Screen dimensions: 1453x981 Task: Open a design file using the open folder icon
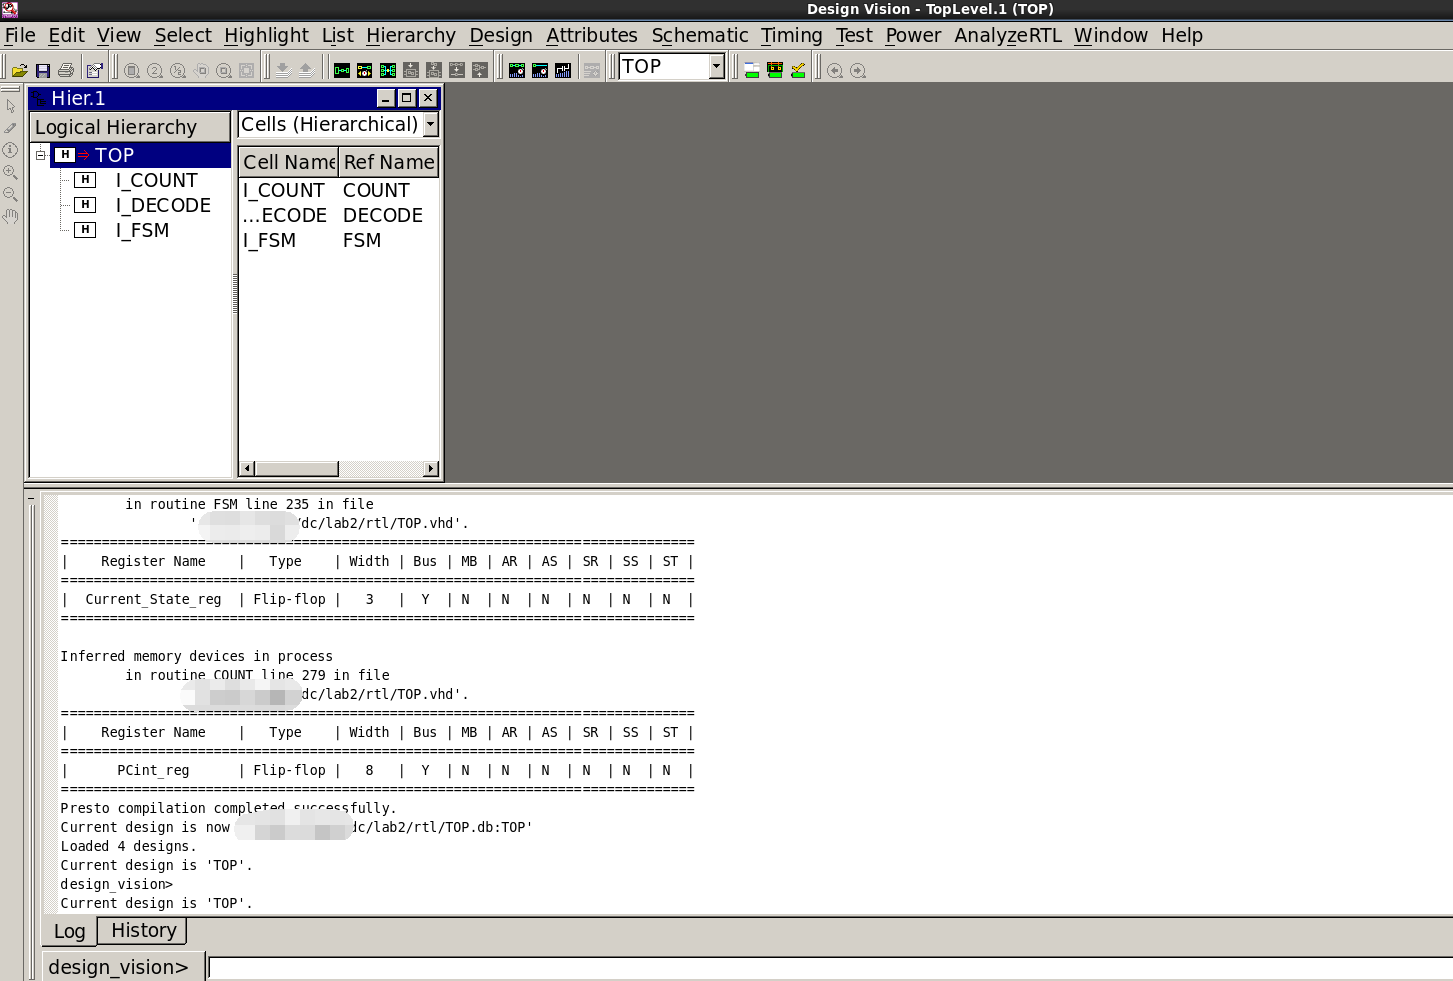(x=20, y=69)
